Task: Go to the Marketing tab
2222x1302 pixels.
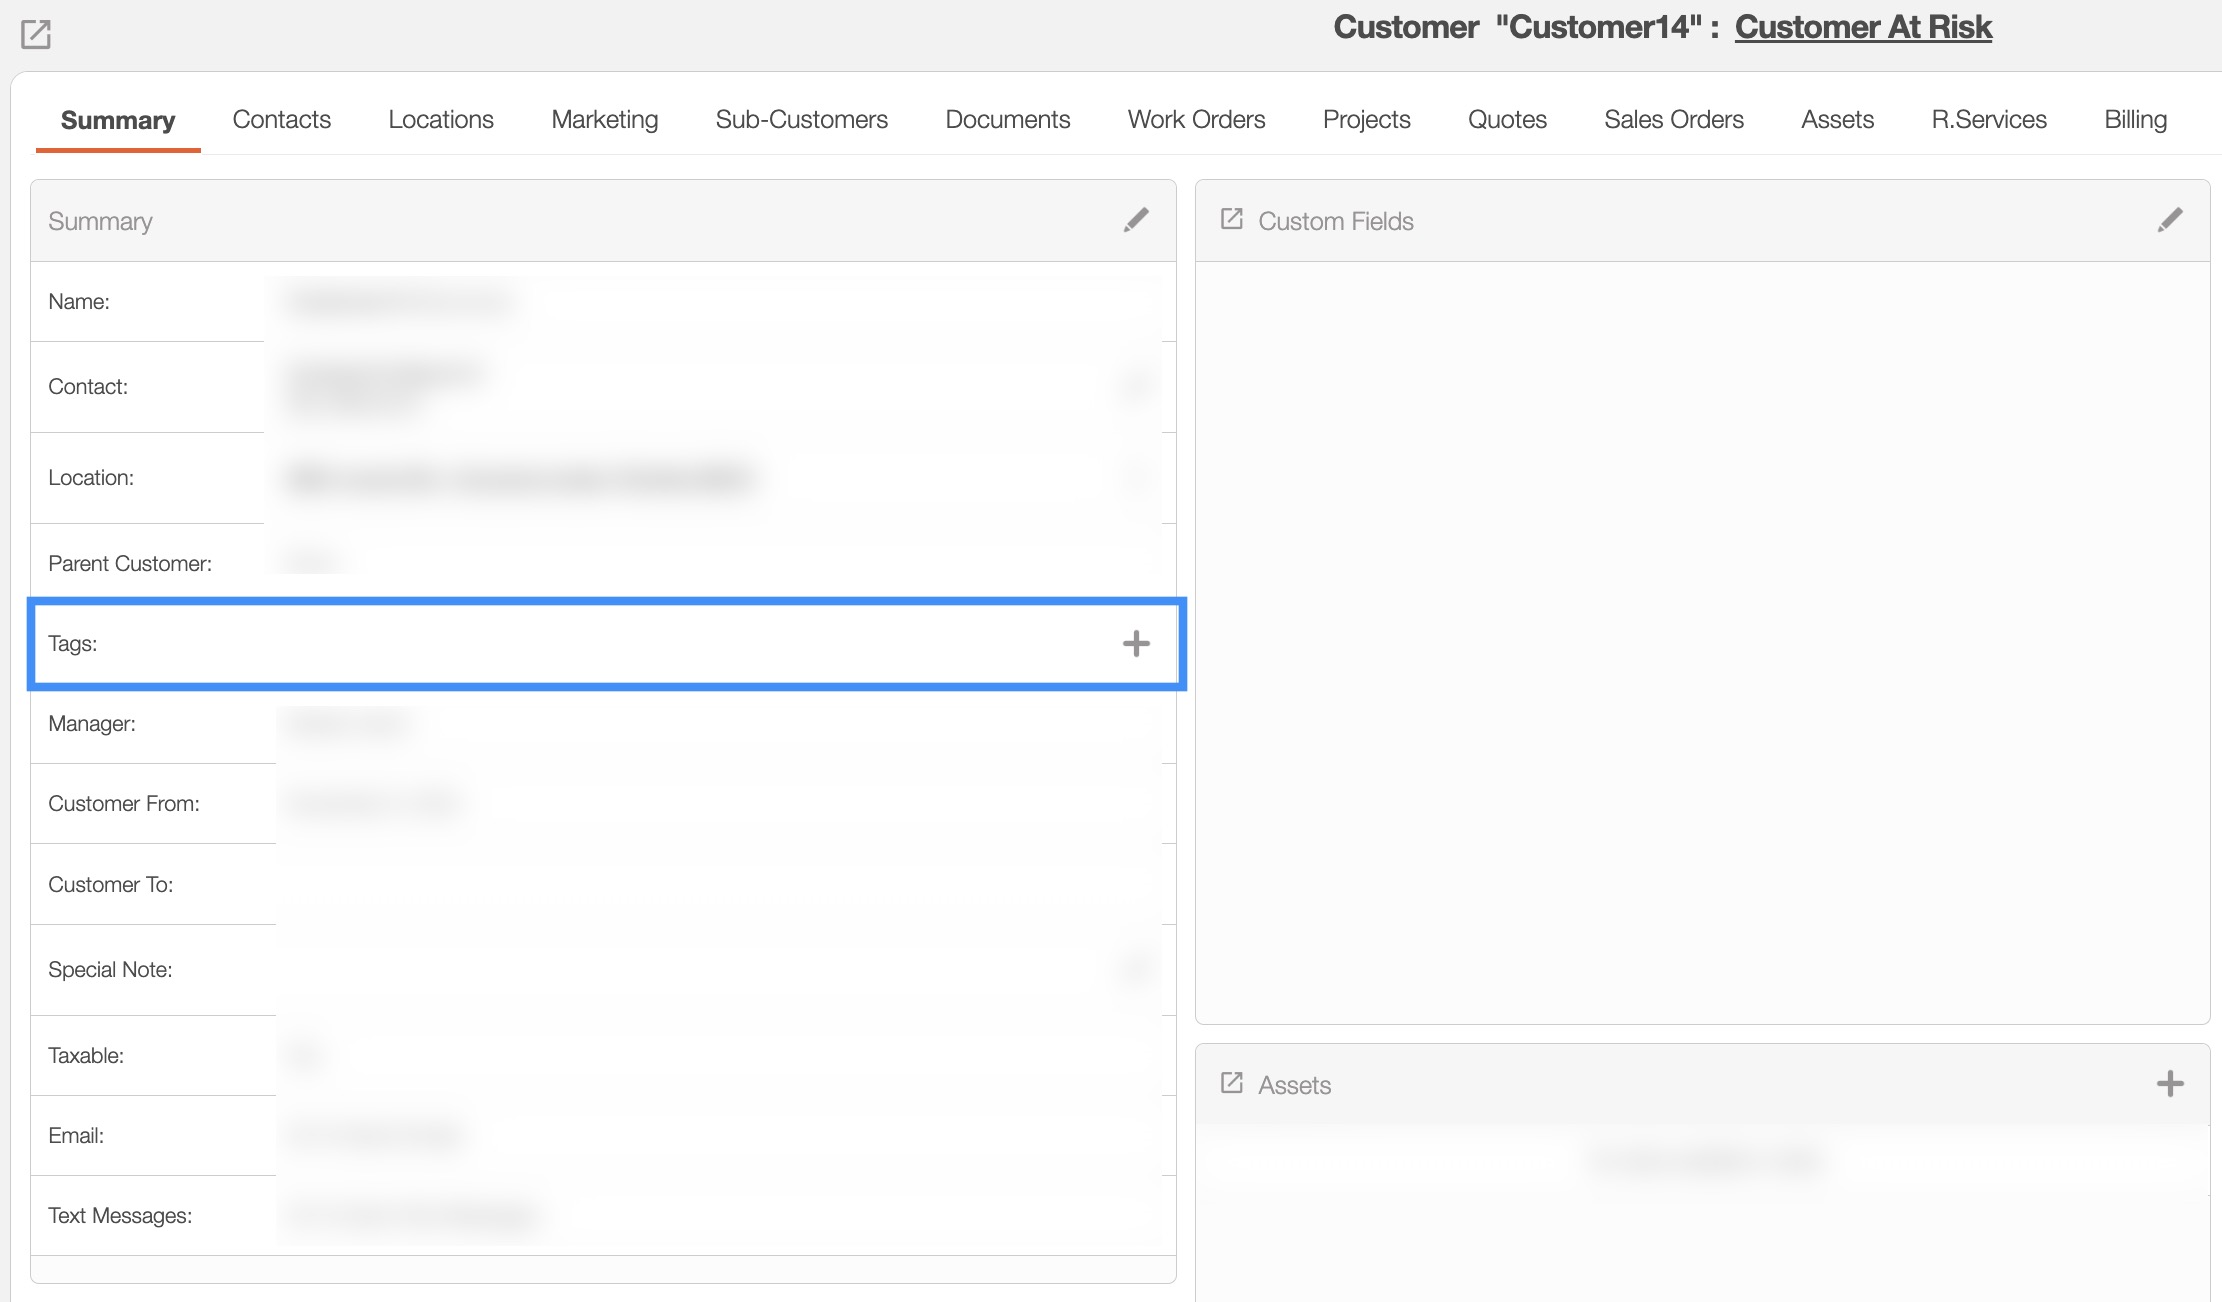Action: click(604, 119)
